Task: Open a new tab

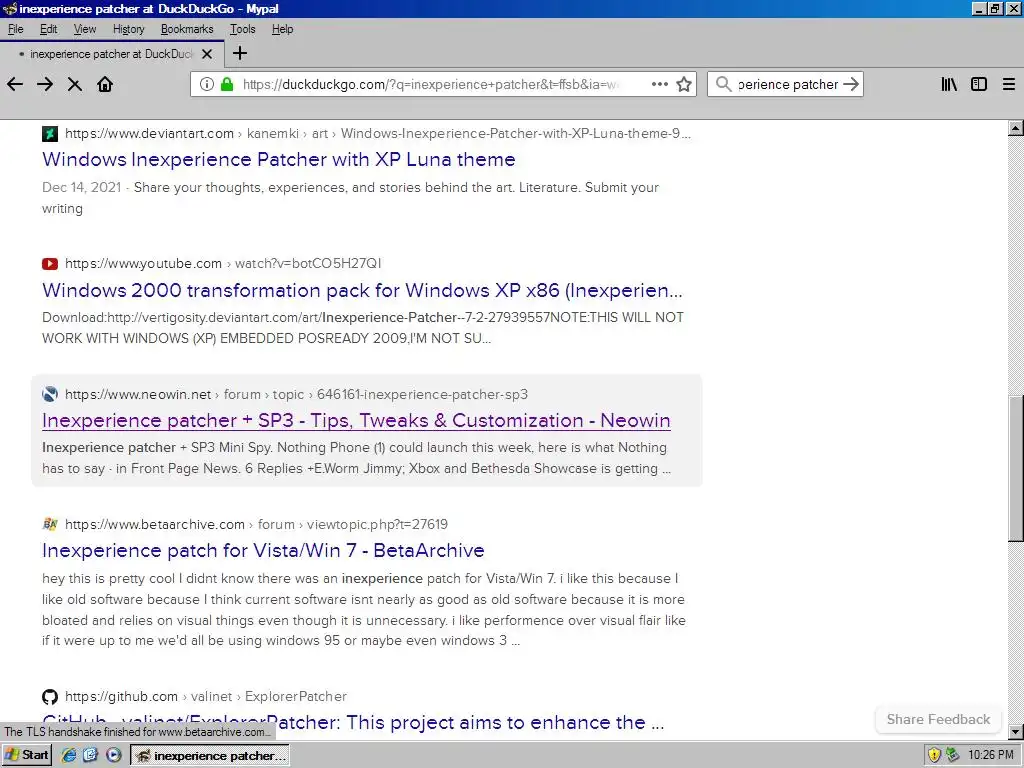Action: 240,53
